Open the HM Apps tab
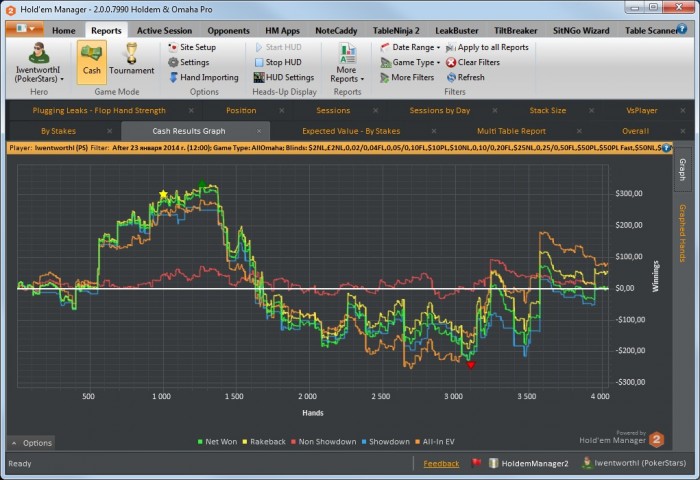The image size is (700, 480). pos(282,31)
